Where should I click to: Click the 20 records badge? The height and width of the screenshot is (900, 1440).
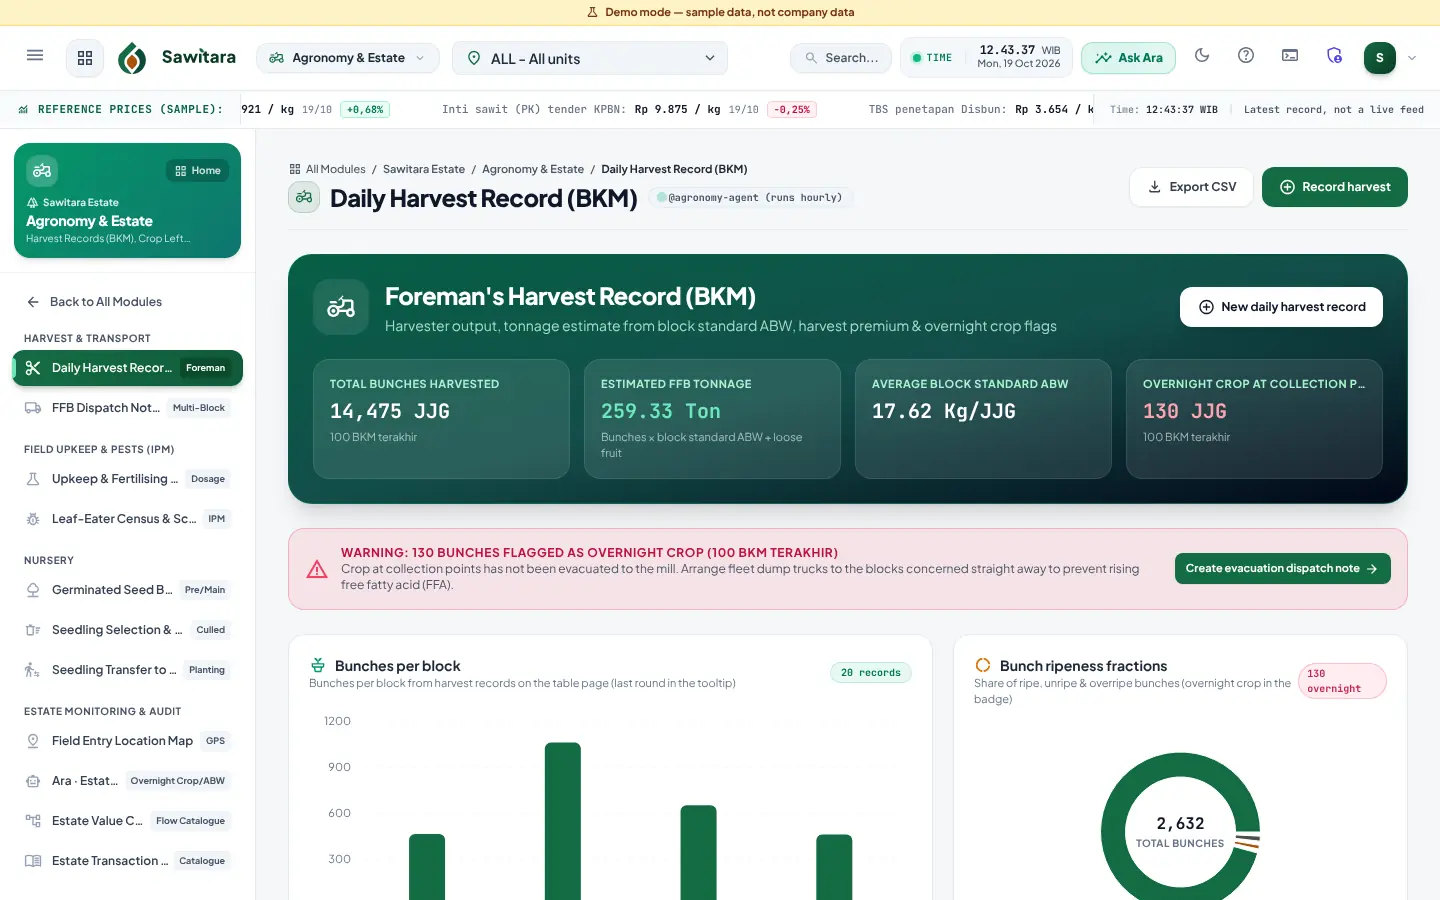(x=871, y=673)
